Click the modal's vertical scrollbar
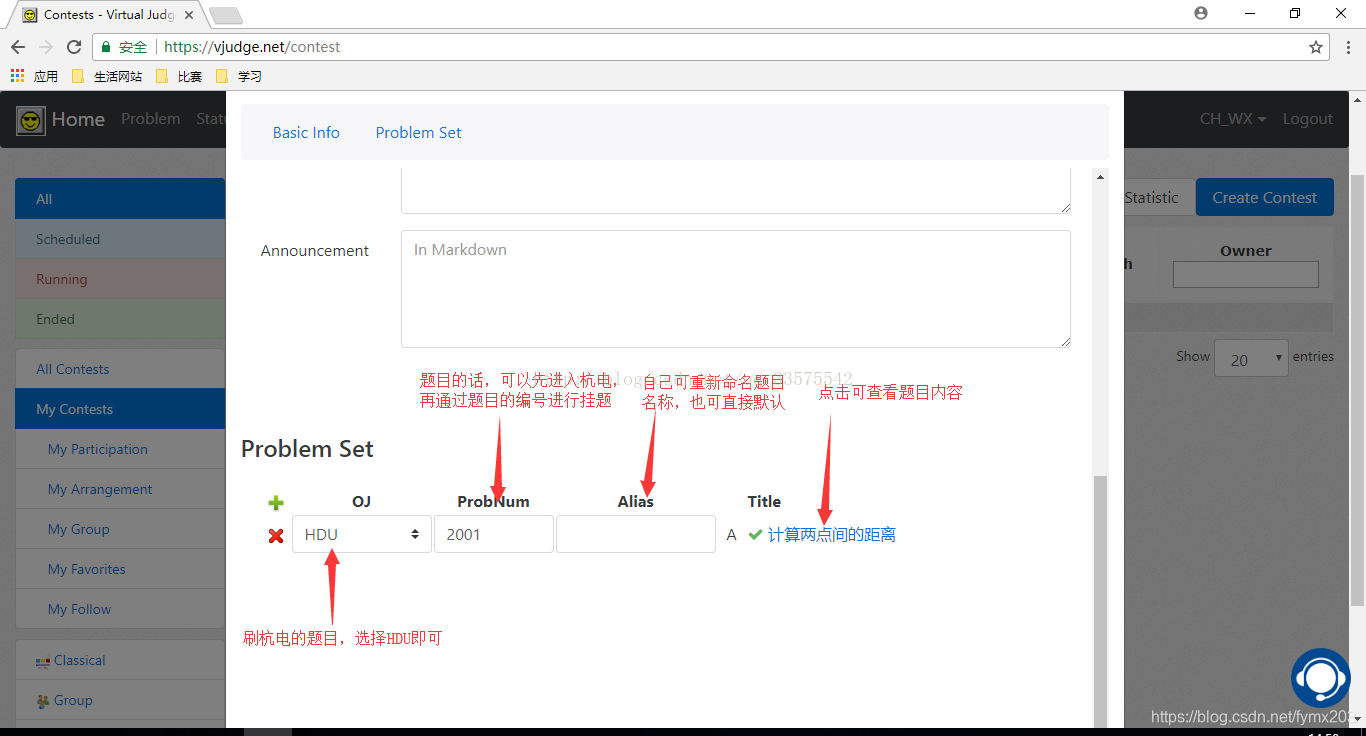This screenshot has width=1366, height=736. pos(1101,600)
